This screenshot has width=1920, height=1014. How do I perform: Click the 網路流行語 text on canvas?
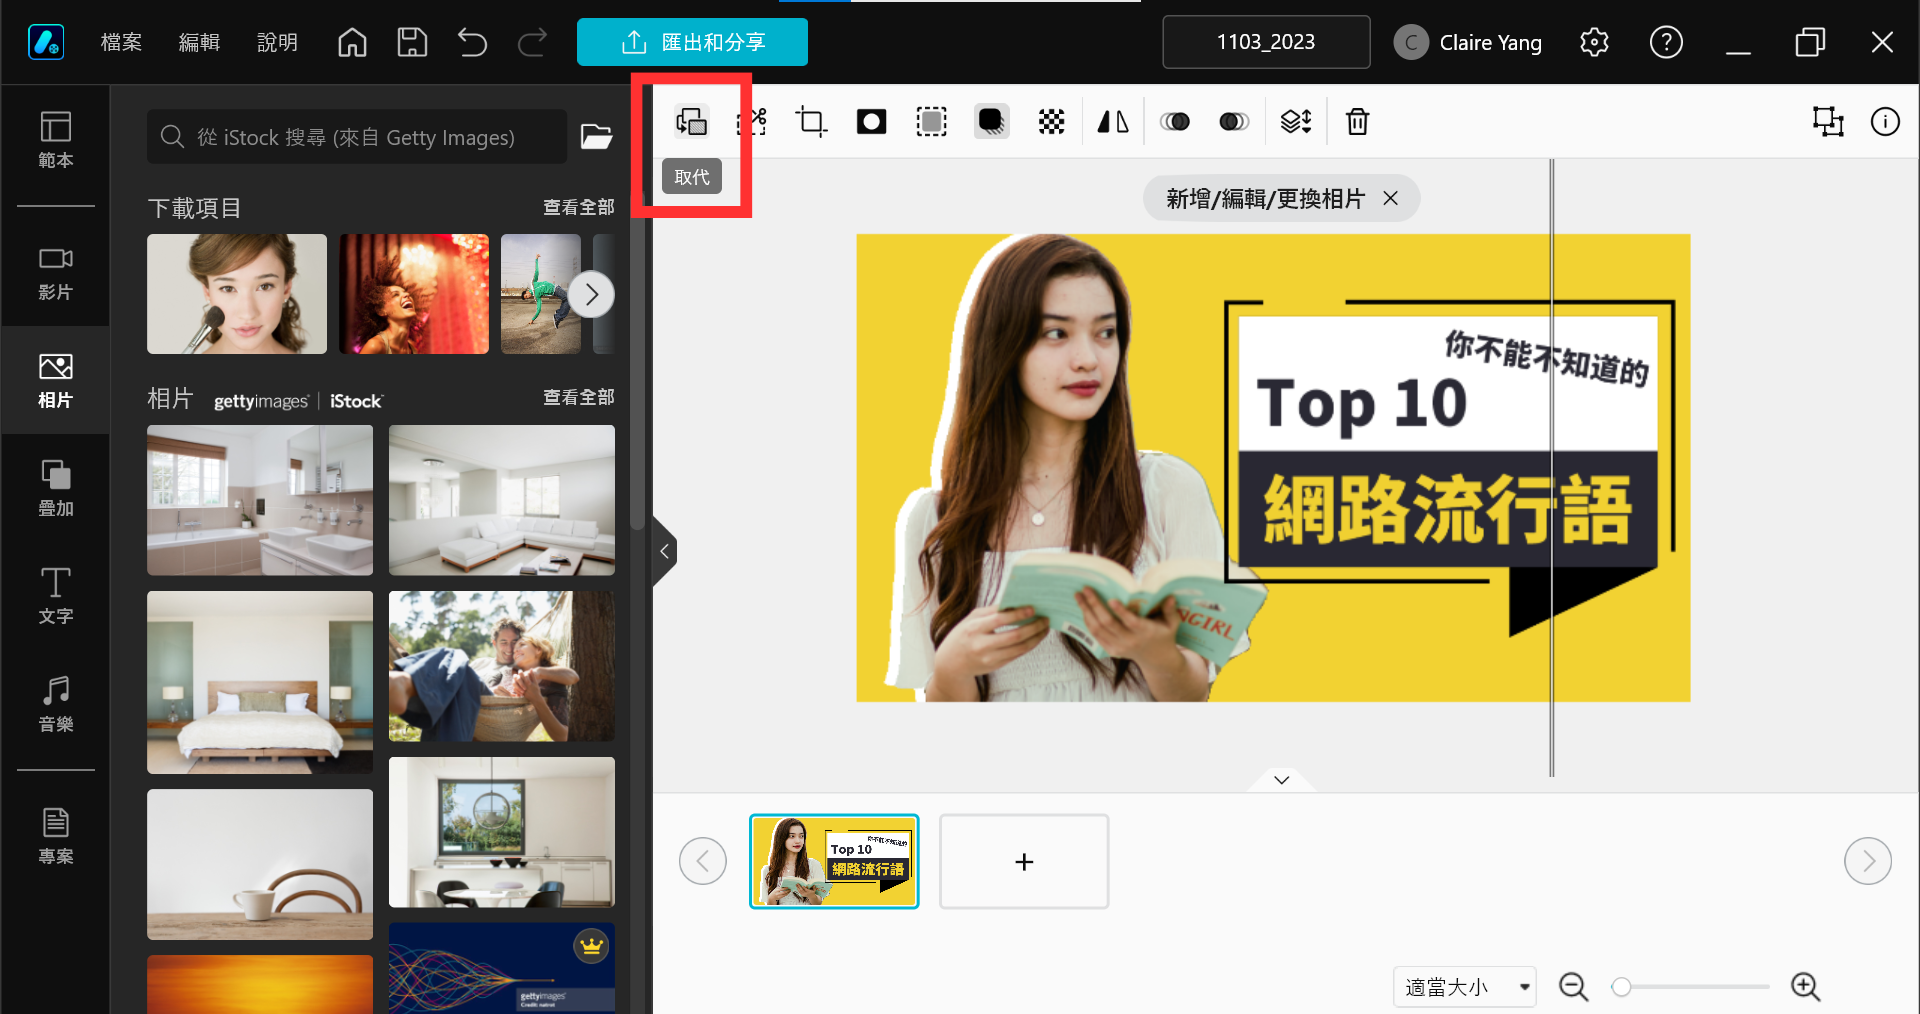pos(1447,510)
